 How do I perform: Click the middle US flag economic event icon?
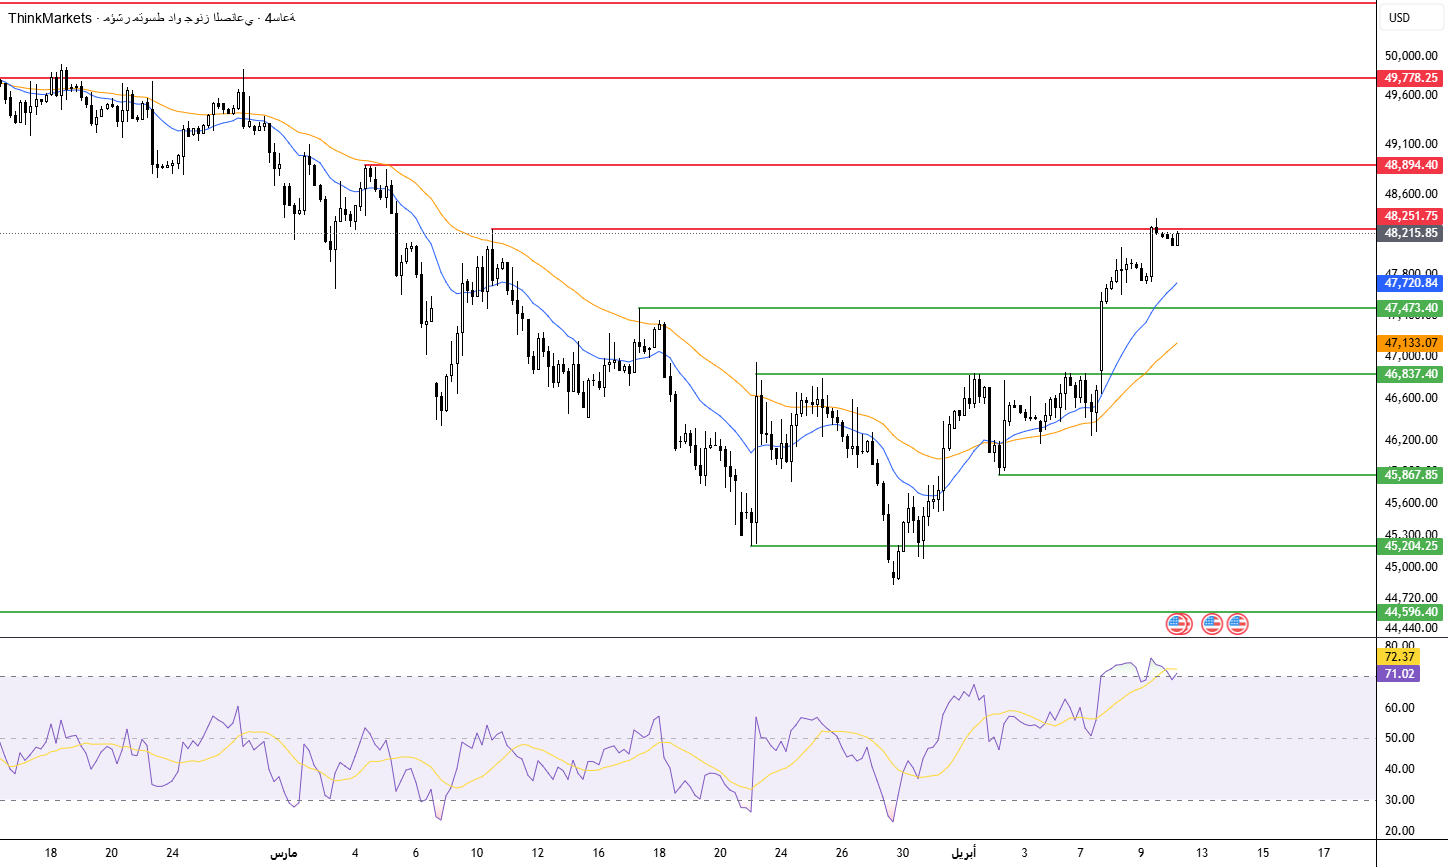[x=1212, y=624]
